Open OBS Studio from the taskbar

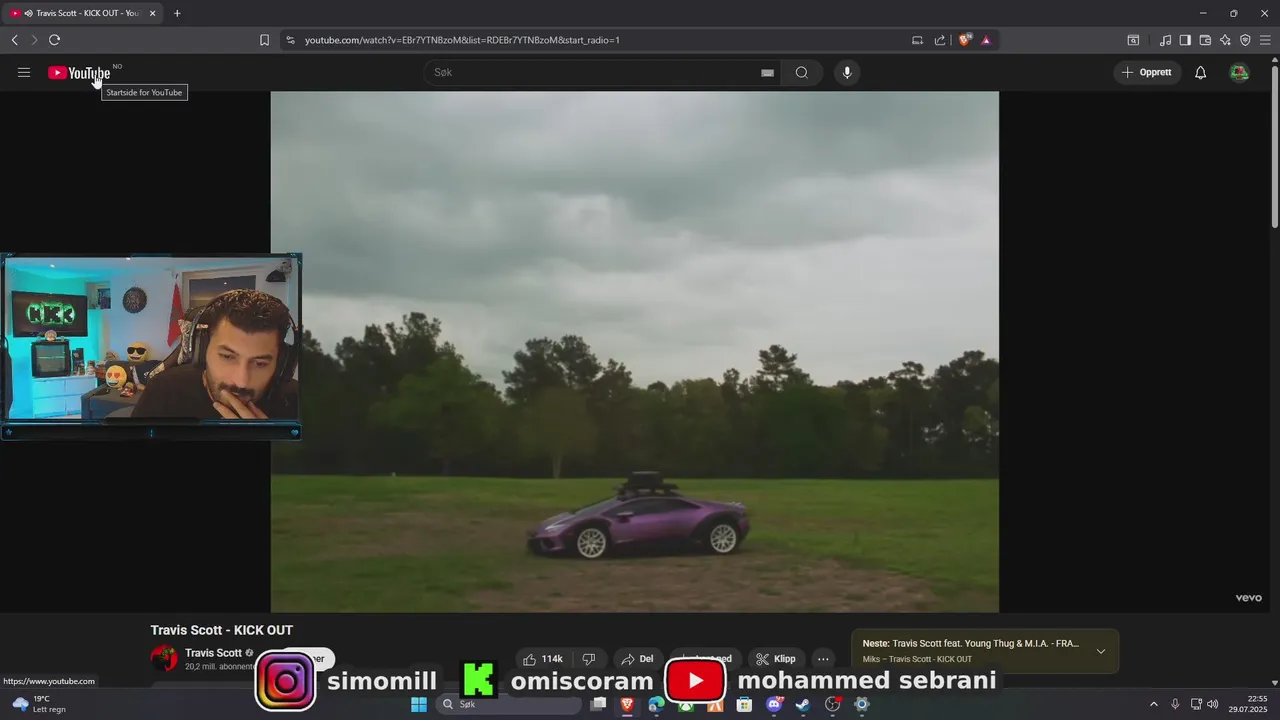[832, 704]
